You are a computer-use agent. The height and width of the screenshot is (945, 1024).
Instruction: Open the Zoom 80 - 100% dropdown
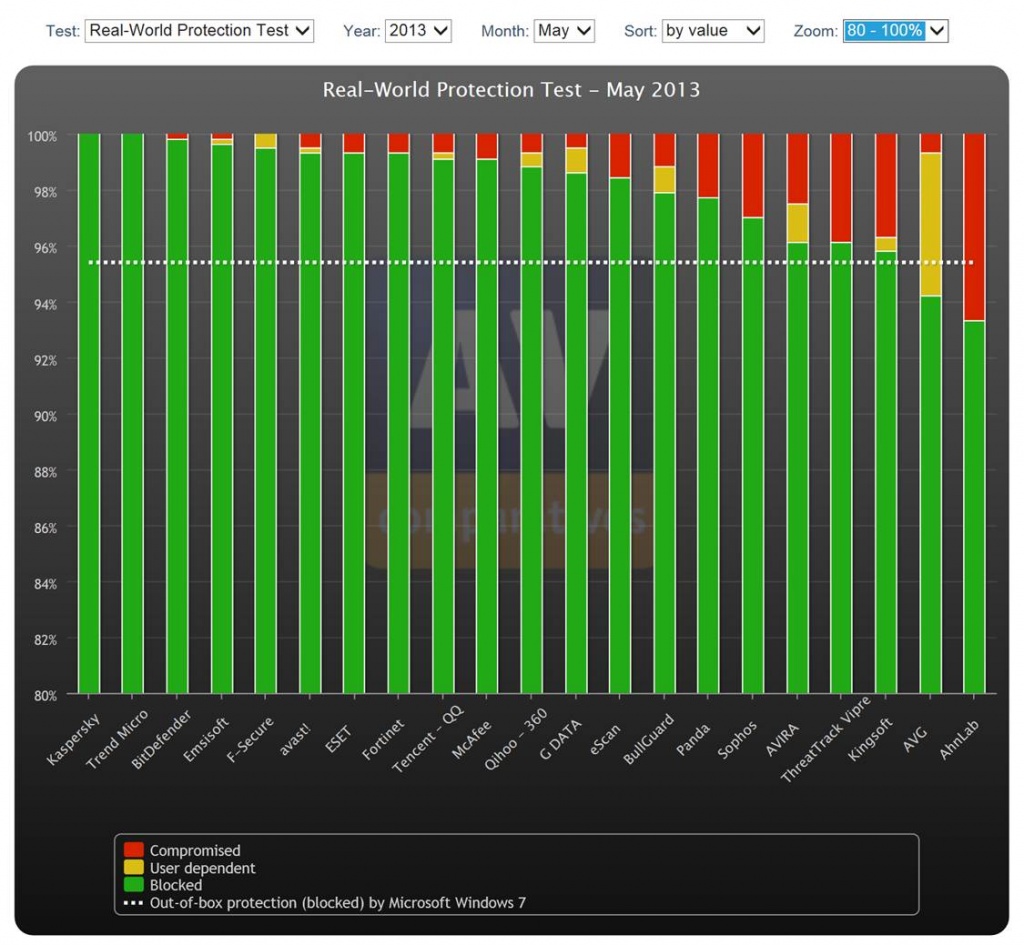[894, 31]
